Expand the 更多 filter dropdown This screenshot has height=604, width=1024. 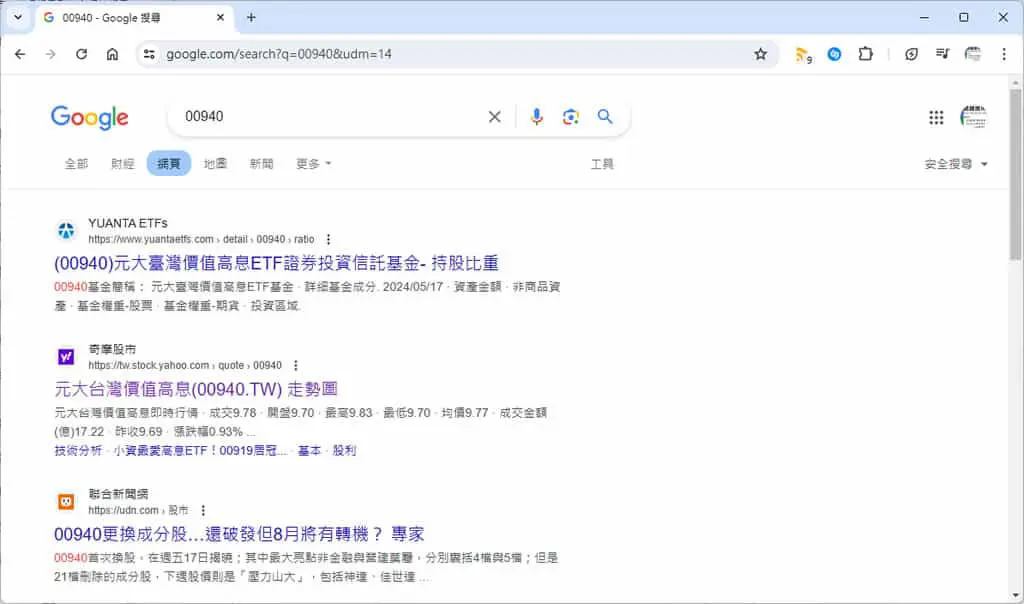(313, 163)
